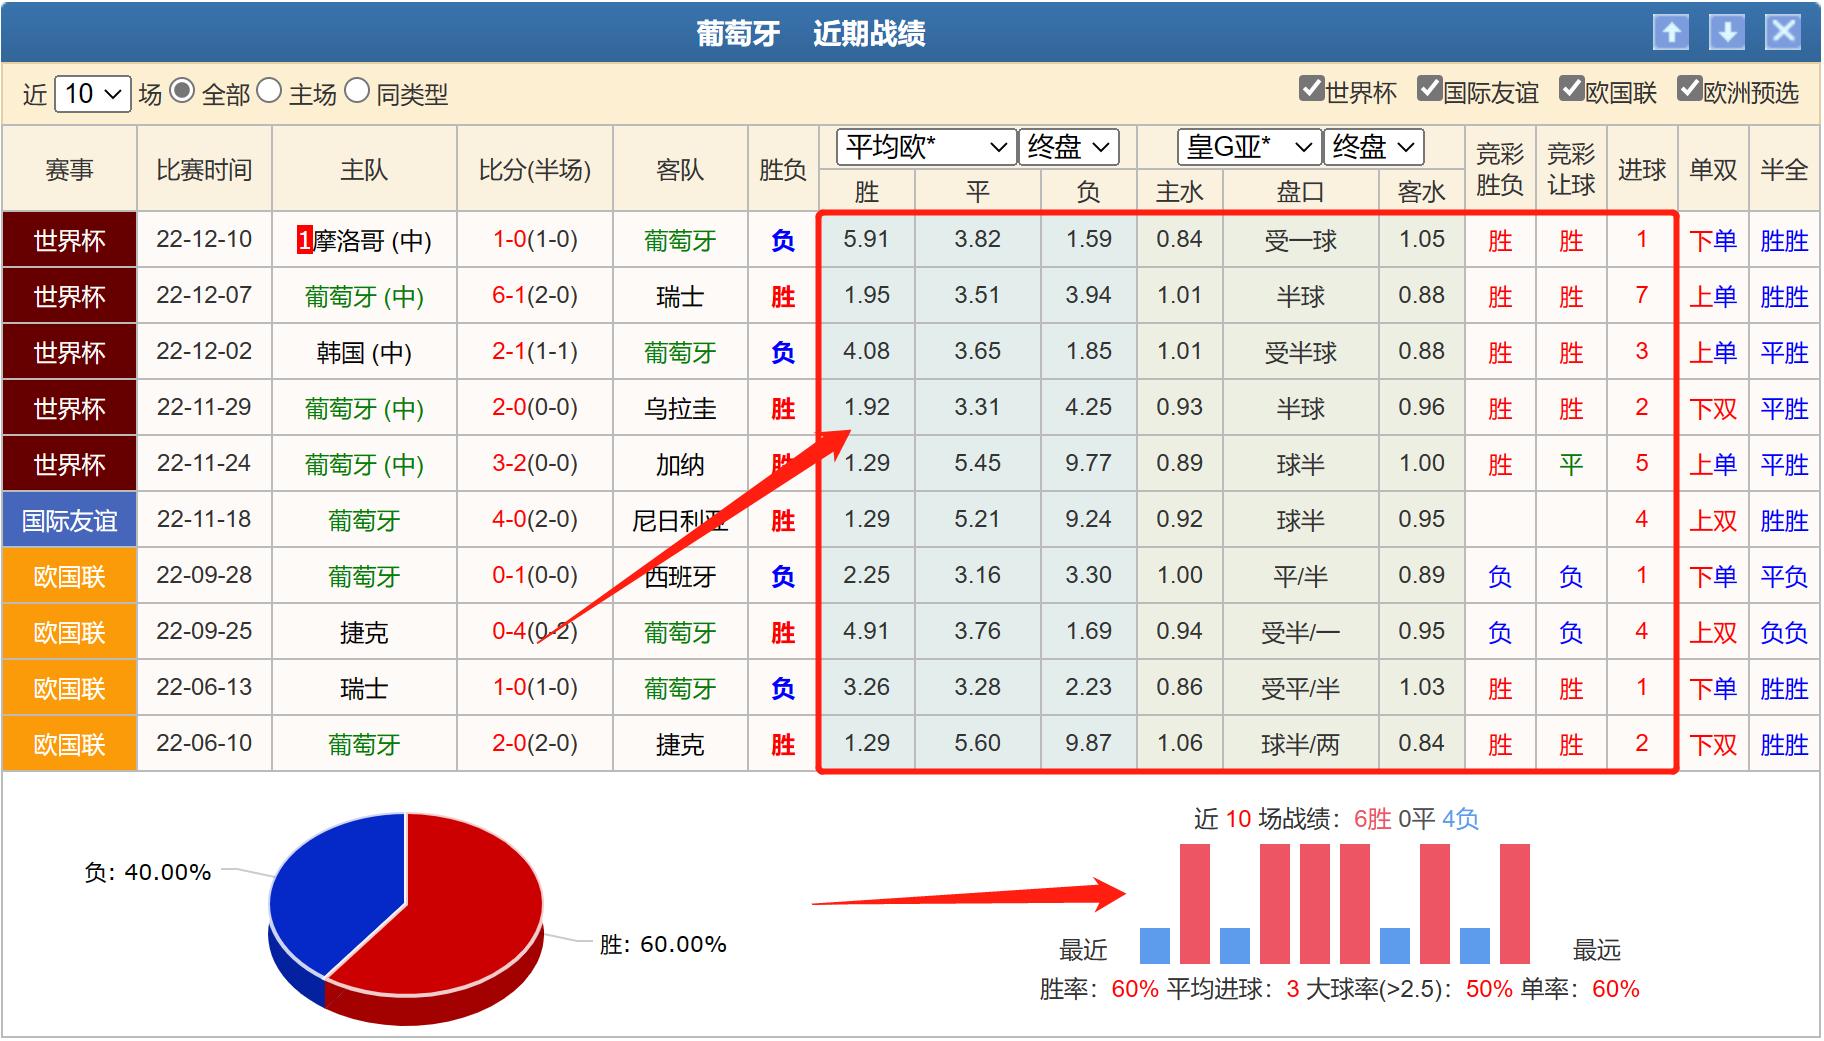This screenshot has width=1824, height=1041.
Task: Close the 葡萄牙近期战绩 panel
Action: [x=1783, y=33]
